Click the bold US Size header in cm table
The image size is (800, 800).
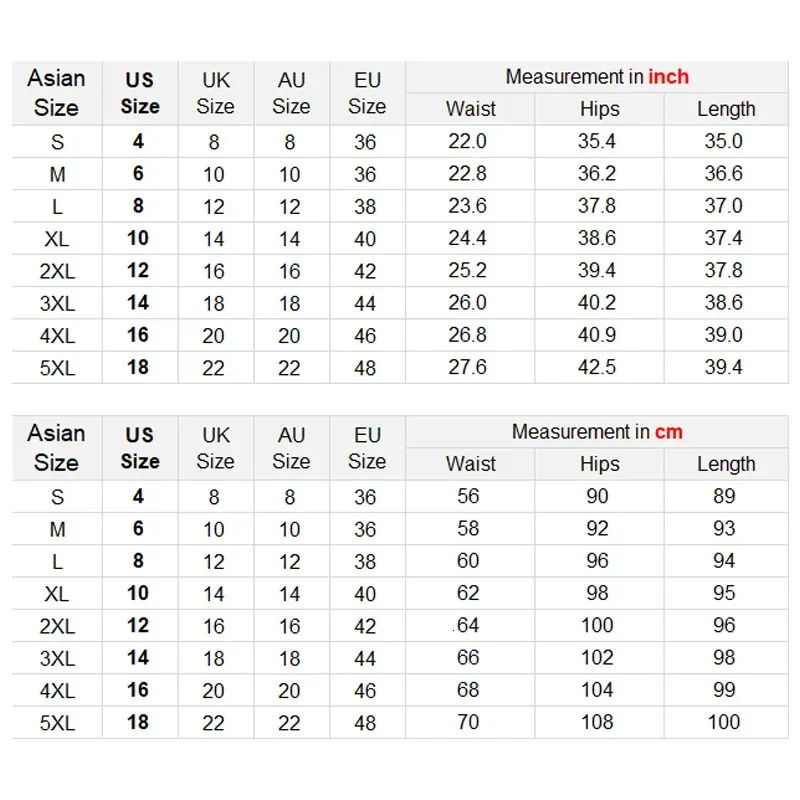(x=139, y=448)
